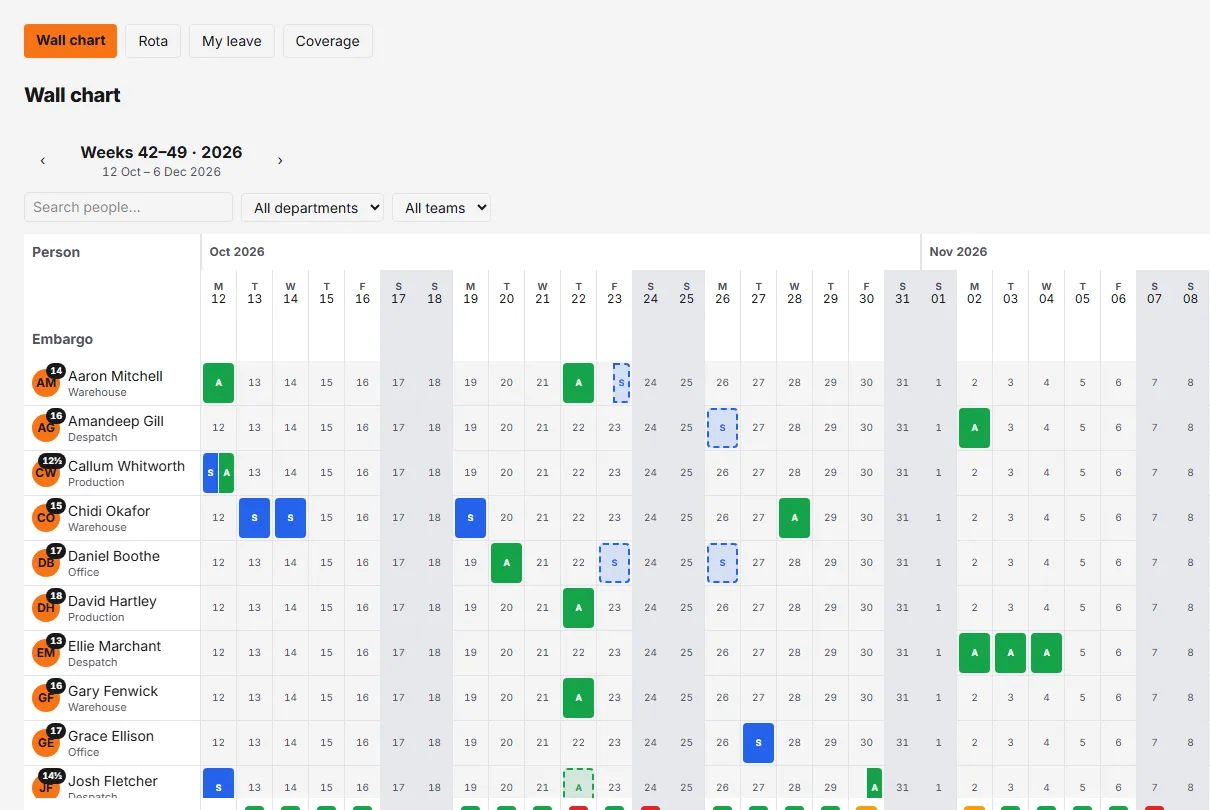This screenshot has height=810, width=1210.
Task: Open Amandeep Gill's name link
Action: click(116, 421)
